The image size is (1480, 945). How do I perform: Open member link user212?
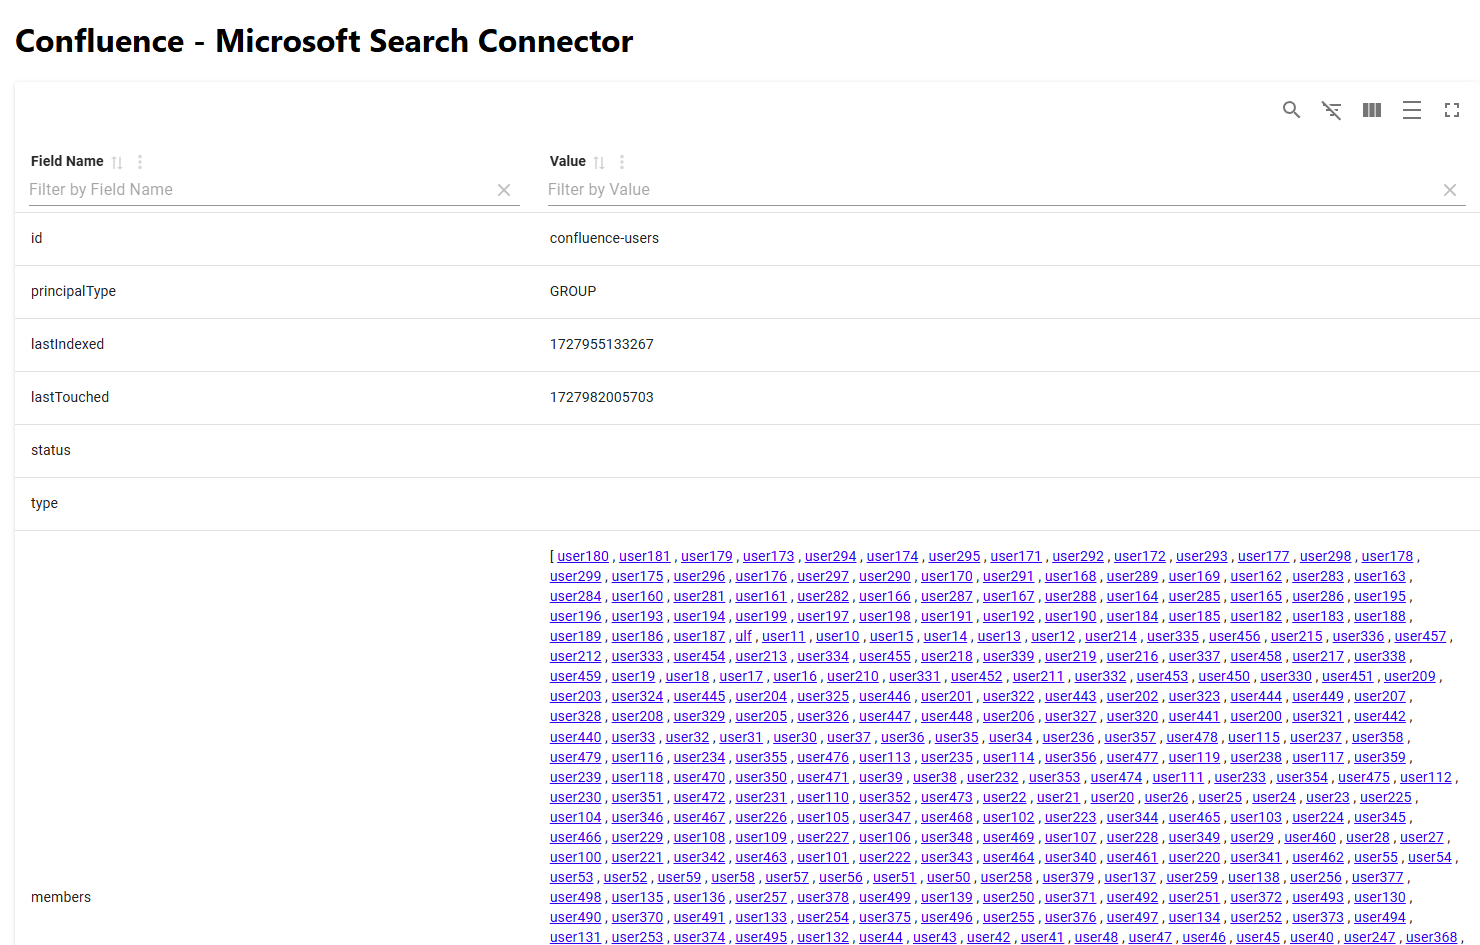coord(576,656)
